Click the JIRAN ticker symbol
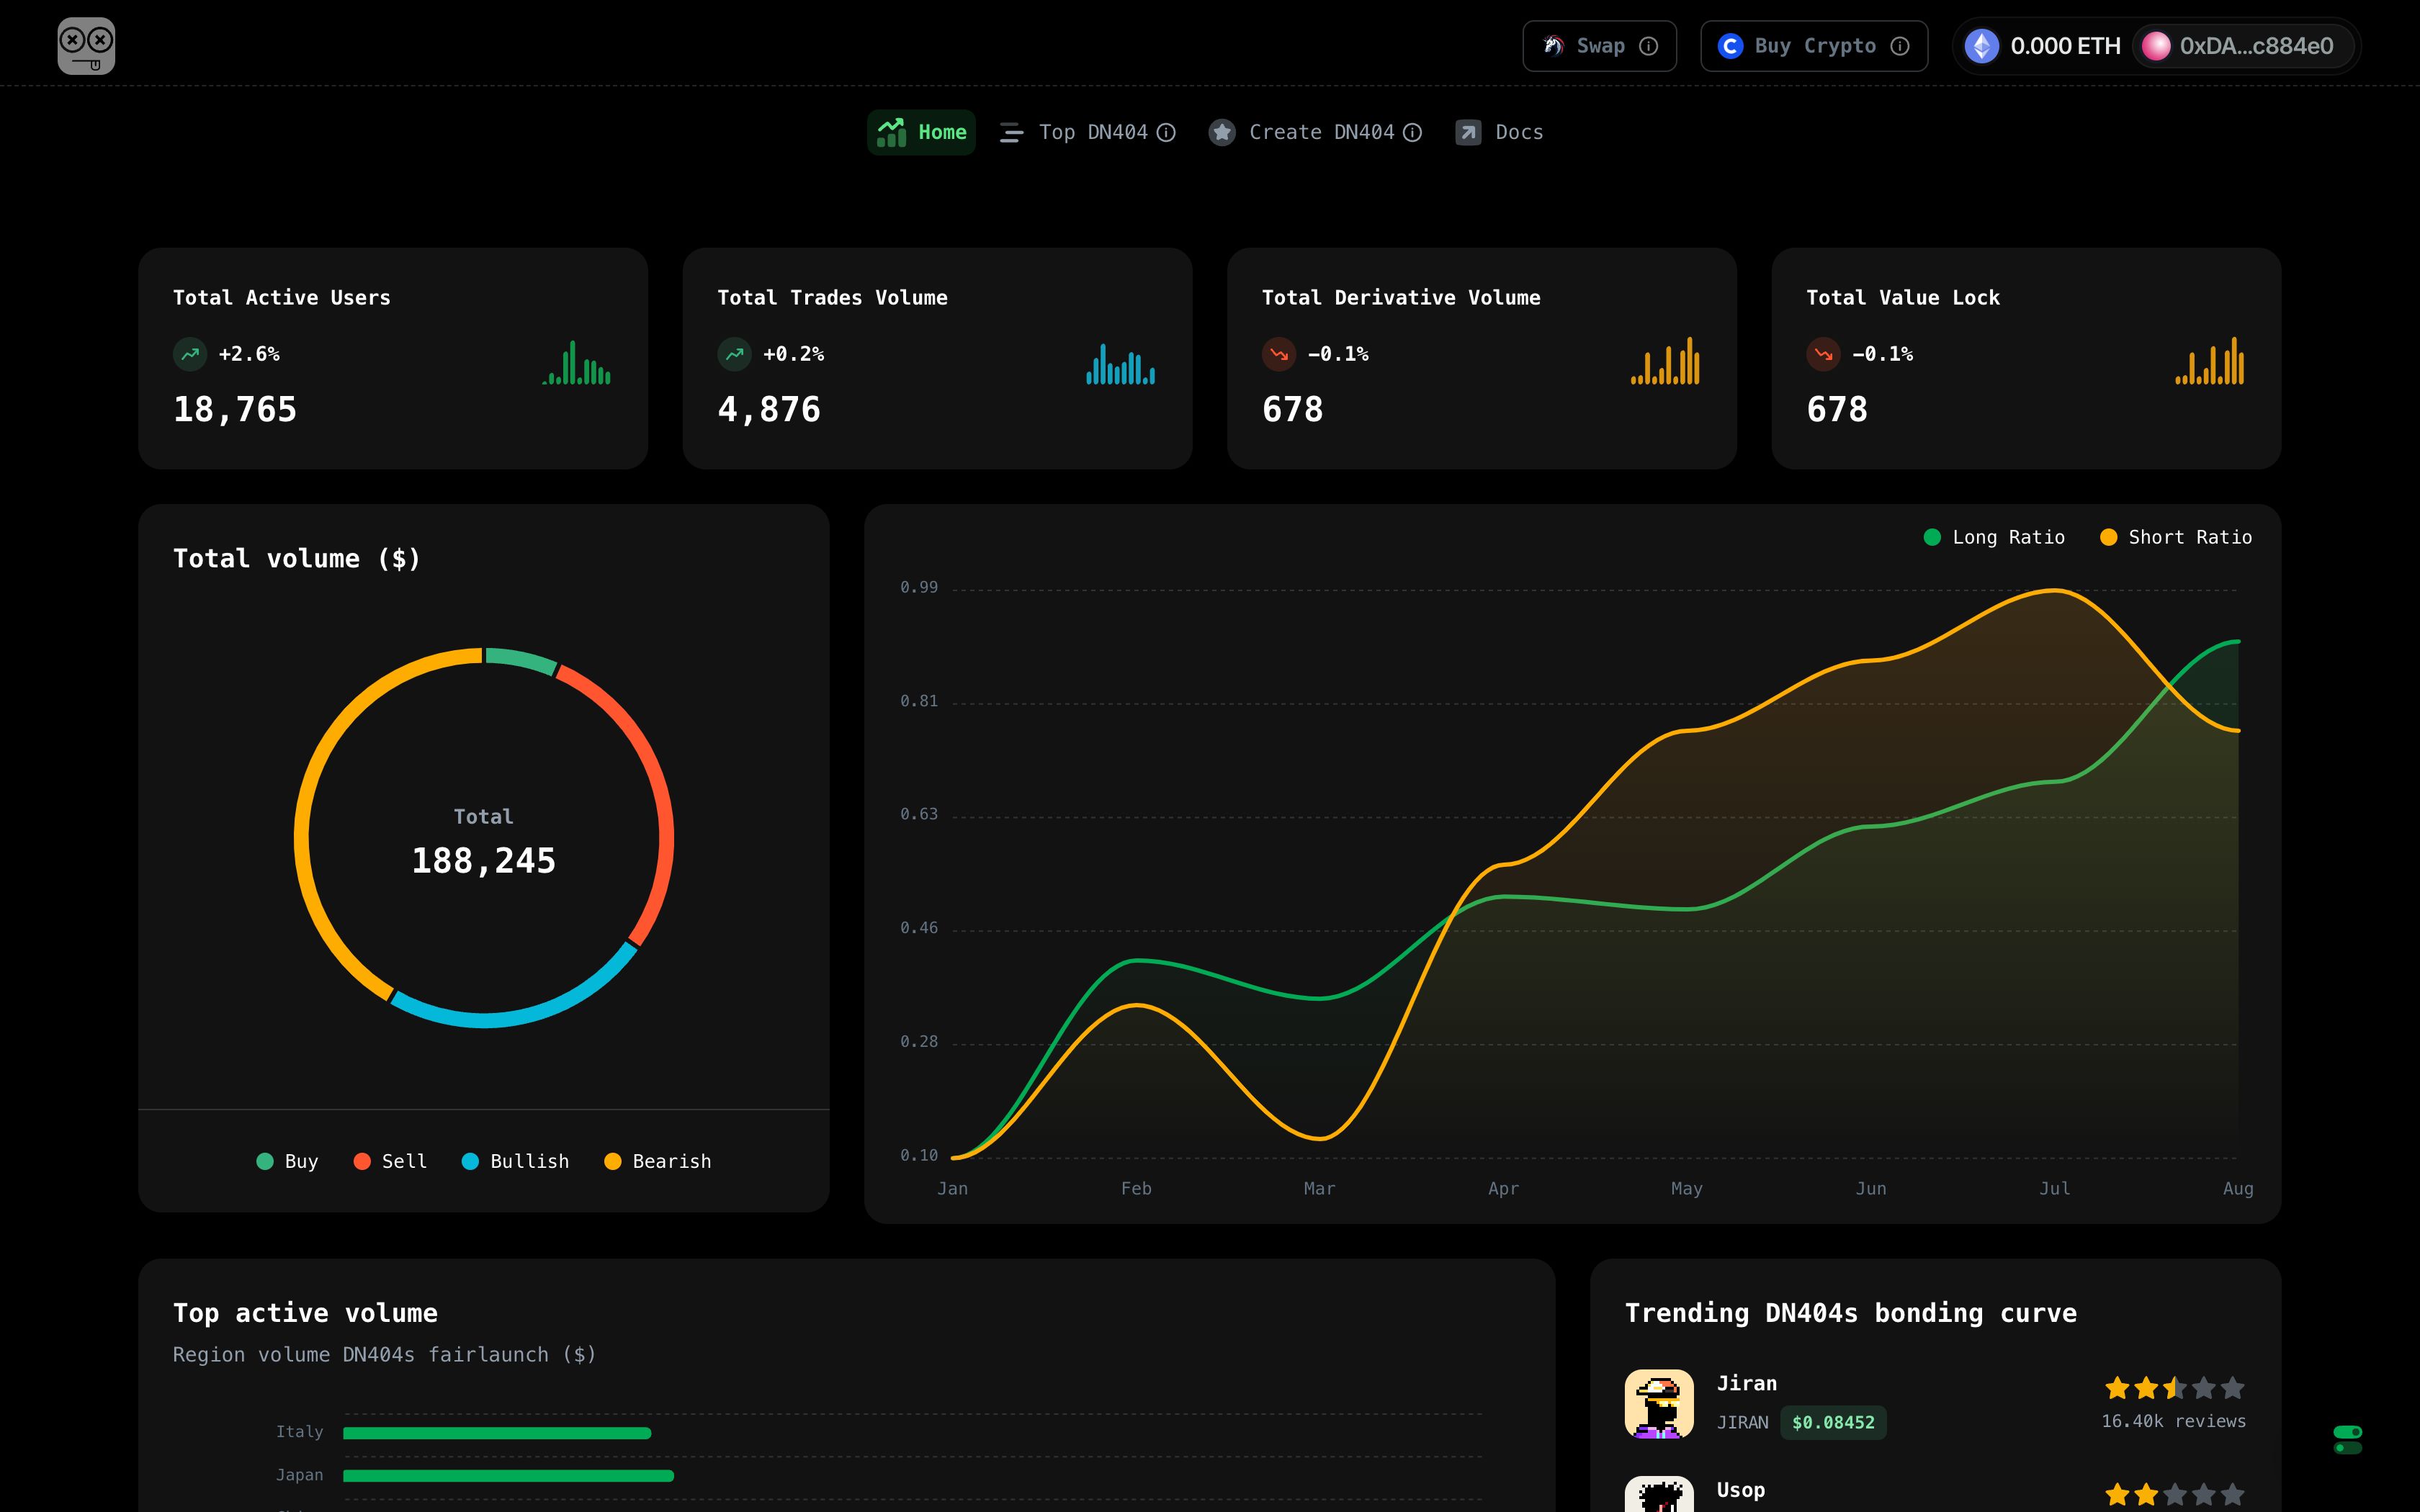Image resolution: width=2420 pixels, height=1512 pixels. click(x=1742, y=1422)
